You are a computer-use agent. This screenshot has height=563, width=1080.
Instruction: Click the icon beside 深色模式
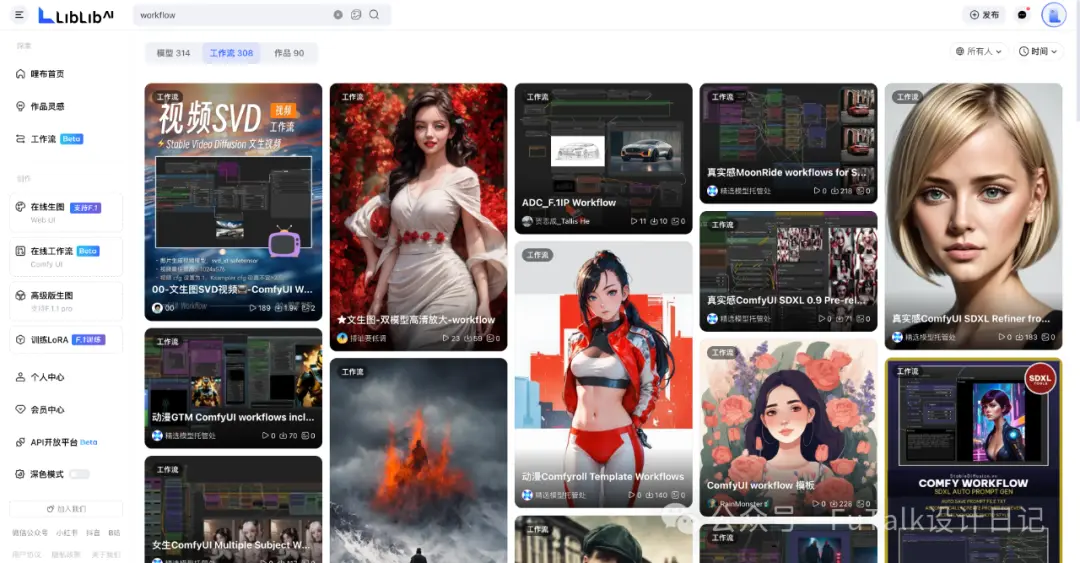pos(20,474)
